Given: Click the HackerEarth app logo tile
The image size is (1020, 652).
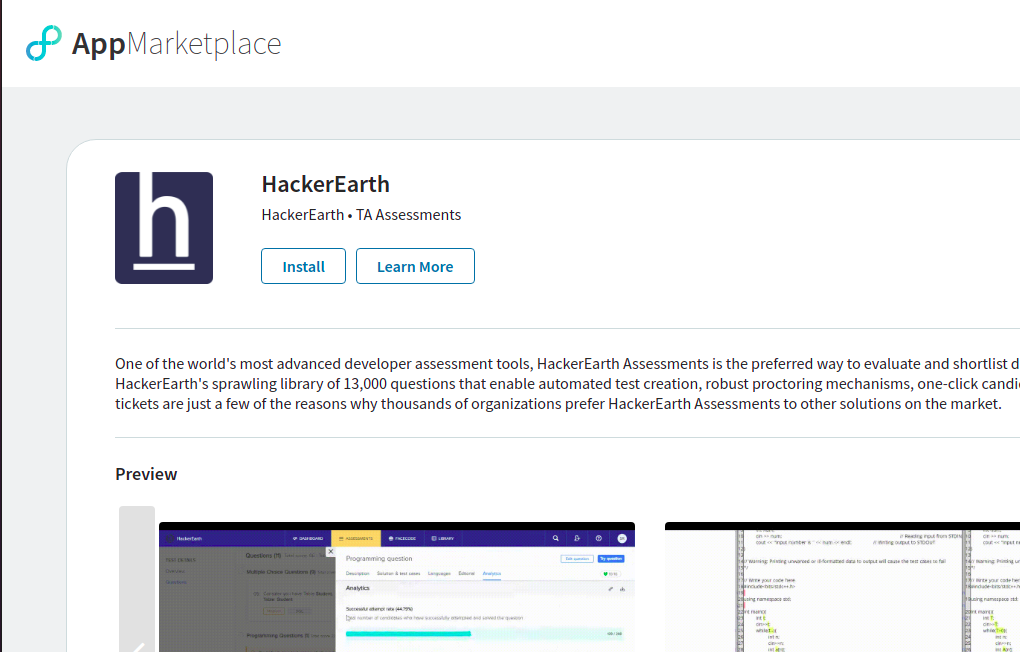Looking at the screenshot, I should pos(164,228).
